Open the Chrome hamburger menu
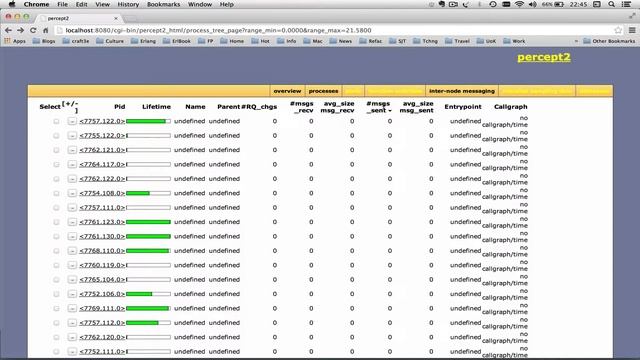Screen dimensions: 640x360 632,30
